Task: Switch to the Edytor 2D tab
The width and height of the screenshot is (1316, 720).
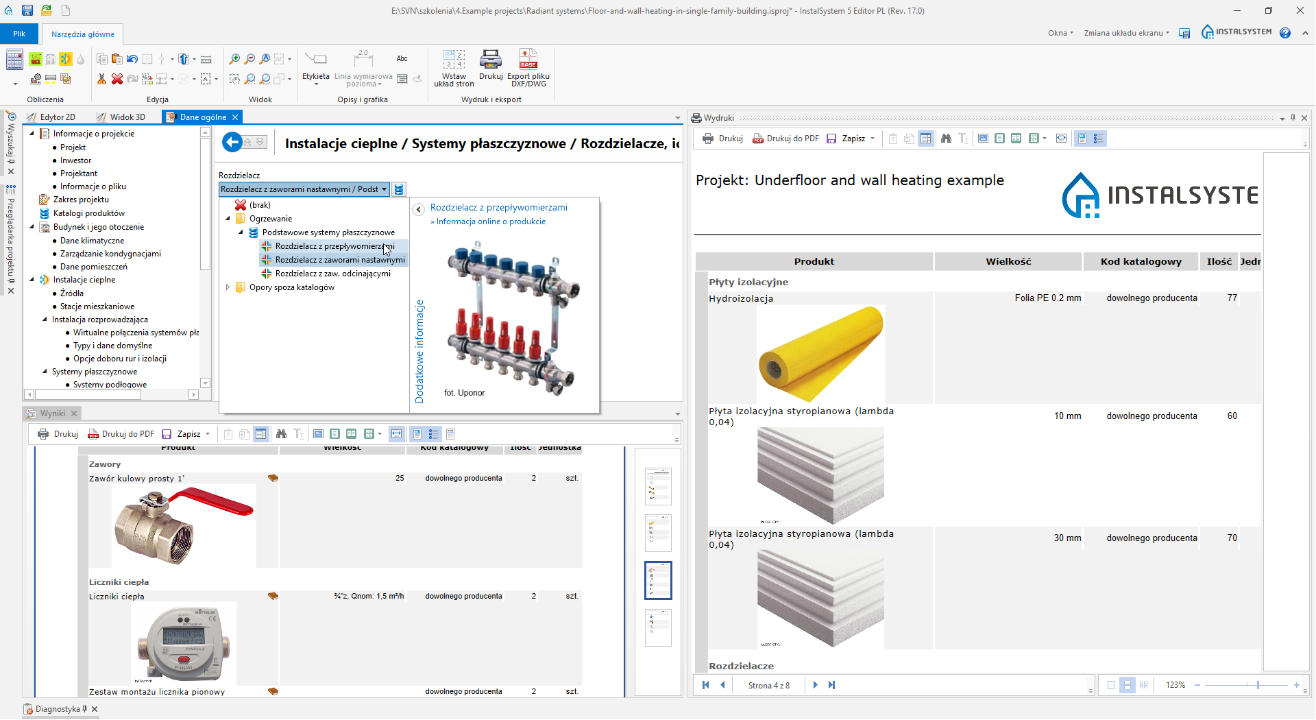Action: pos(52,117)
